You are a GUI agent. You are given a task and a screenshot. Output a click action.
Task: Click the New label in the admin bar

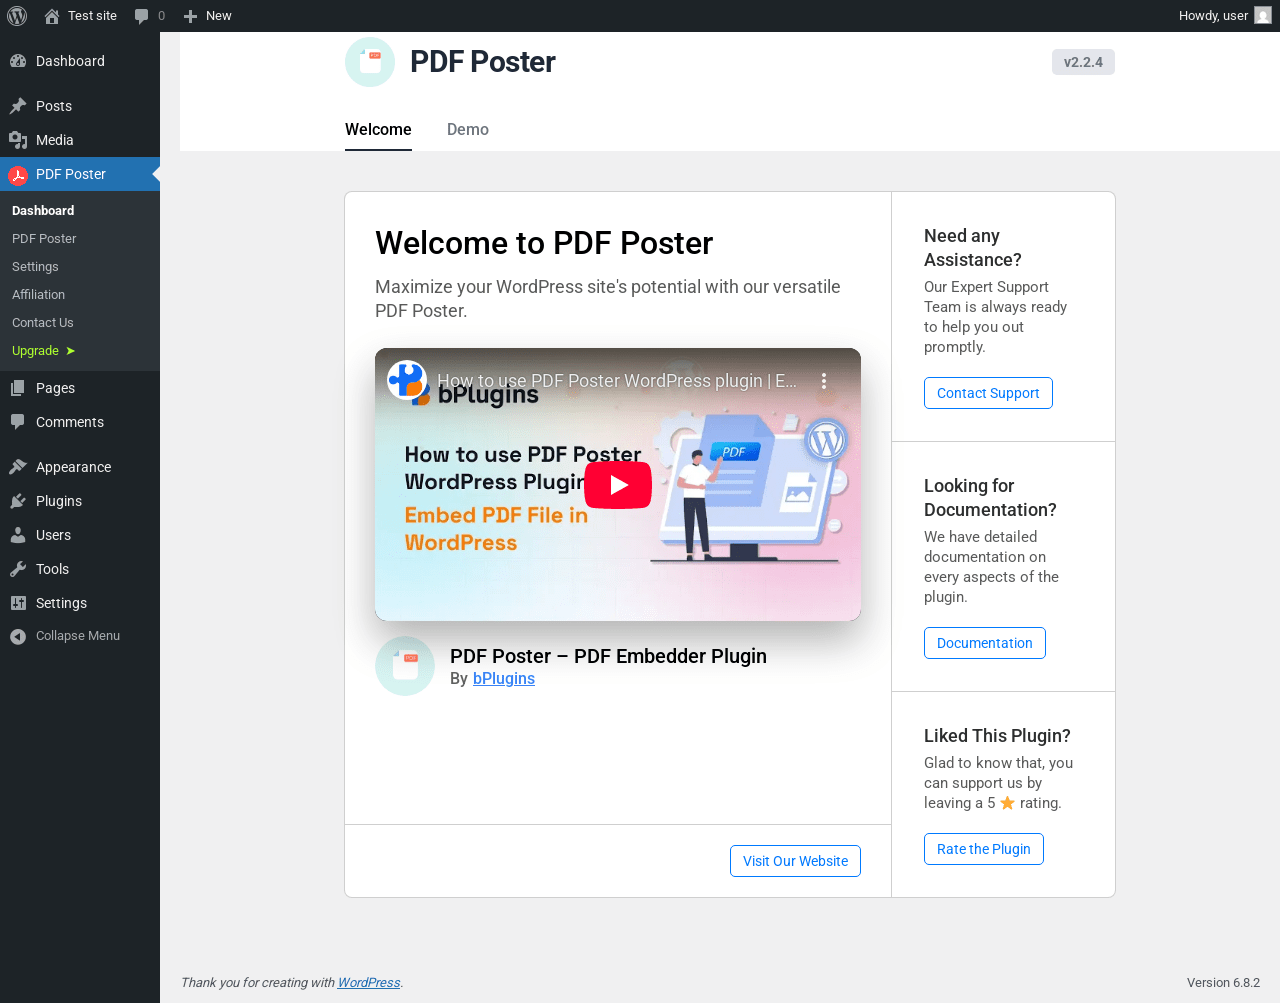point(218,16)
